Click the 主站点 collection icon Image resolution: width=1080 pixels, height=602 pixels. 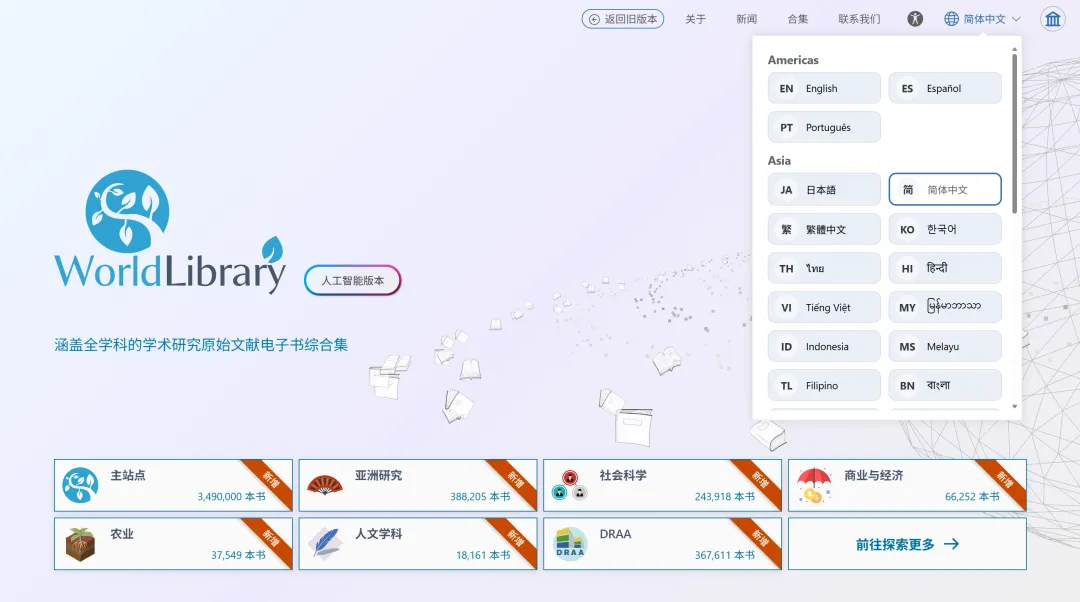click(80, 485)
